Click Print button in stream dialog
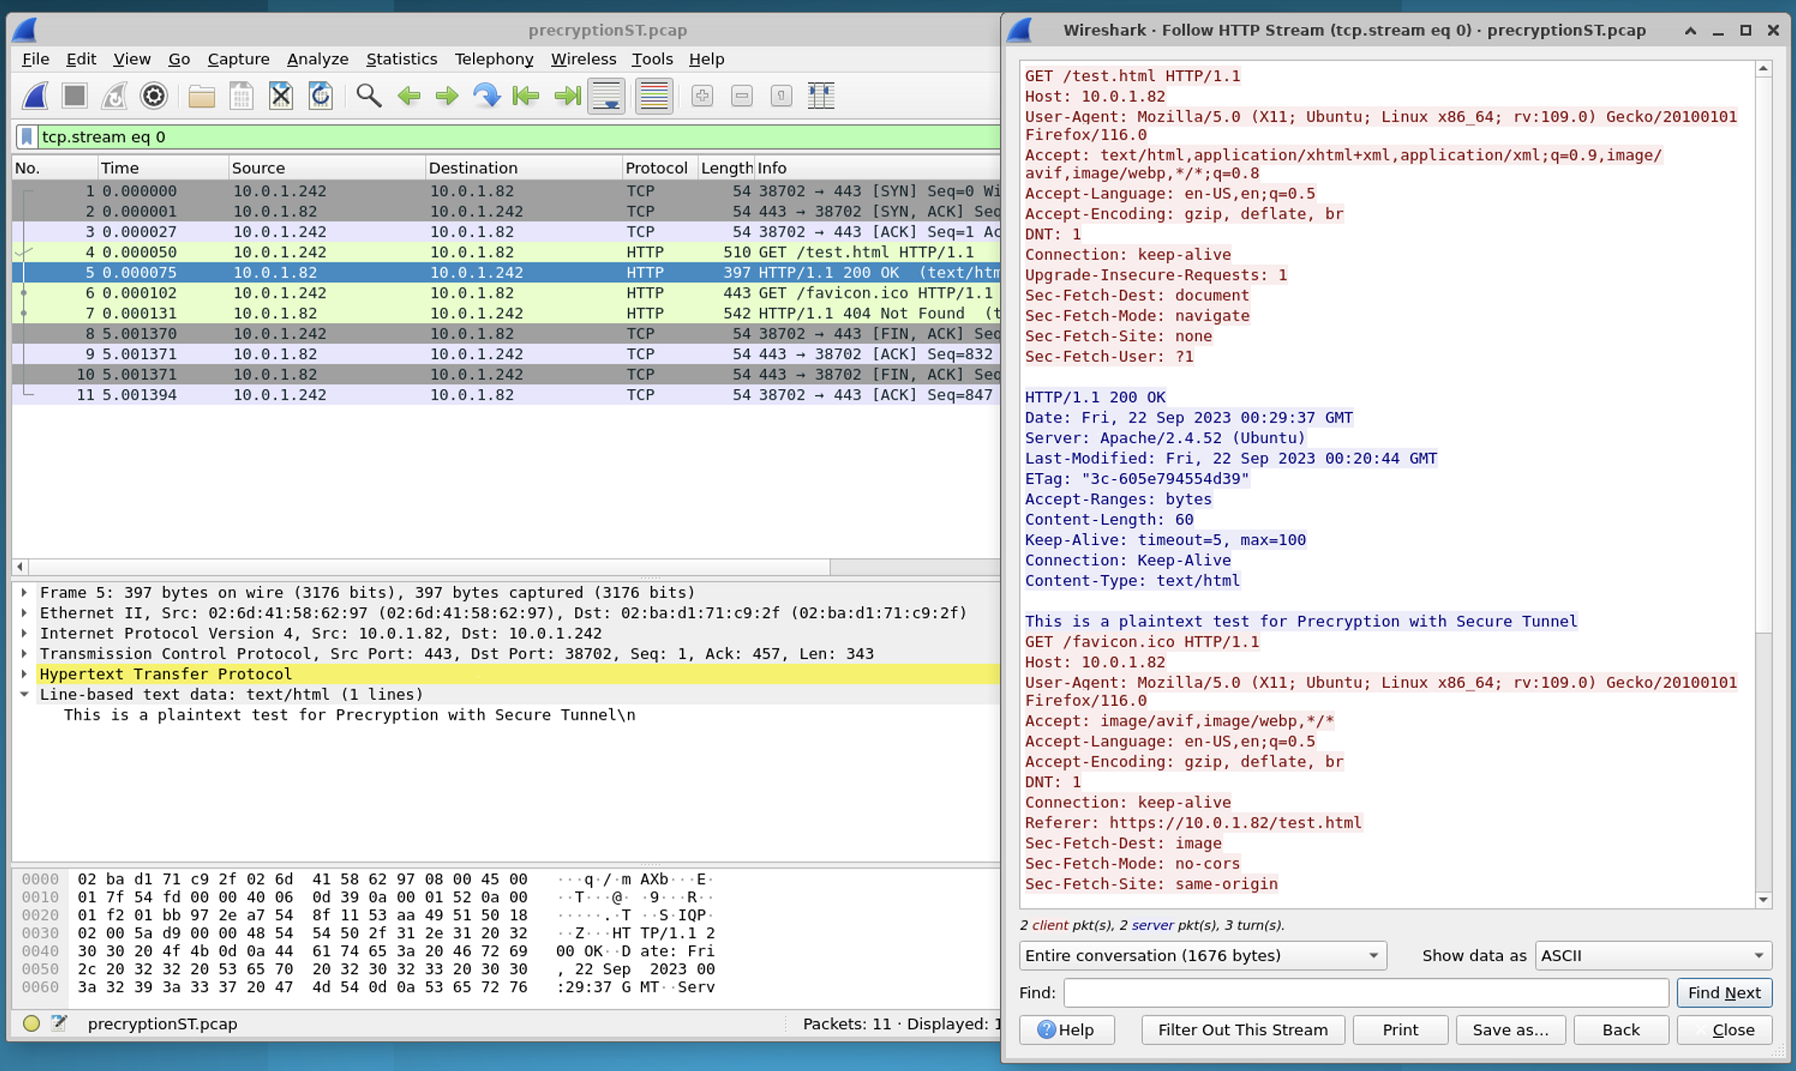The image size is (1796, 1071). (x=1400, y=1030)
